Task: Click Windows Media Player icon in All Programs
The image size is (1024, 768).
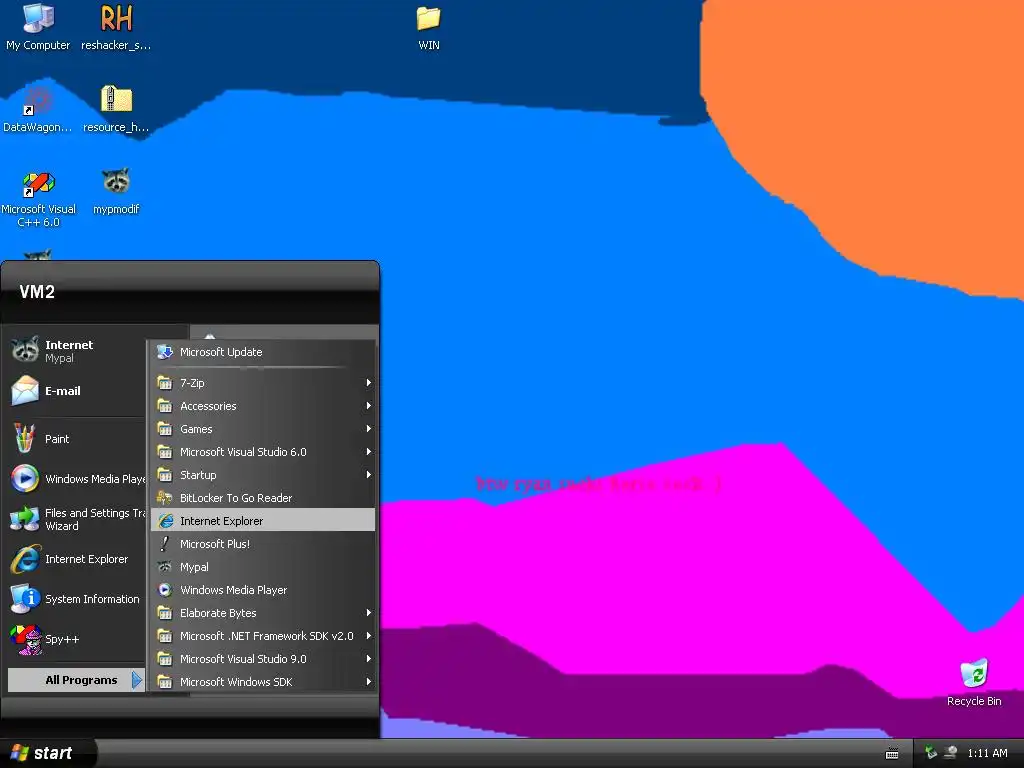Action: [165, 590]
